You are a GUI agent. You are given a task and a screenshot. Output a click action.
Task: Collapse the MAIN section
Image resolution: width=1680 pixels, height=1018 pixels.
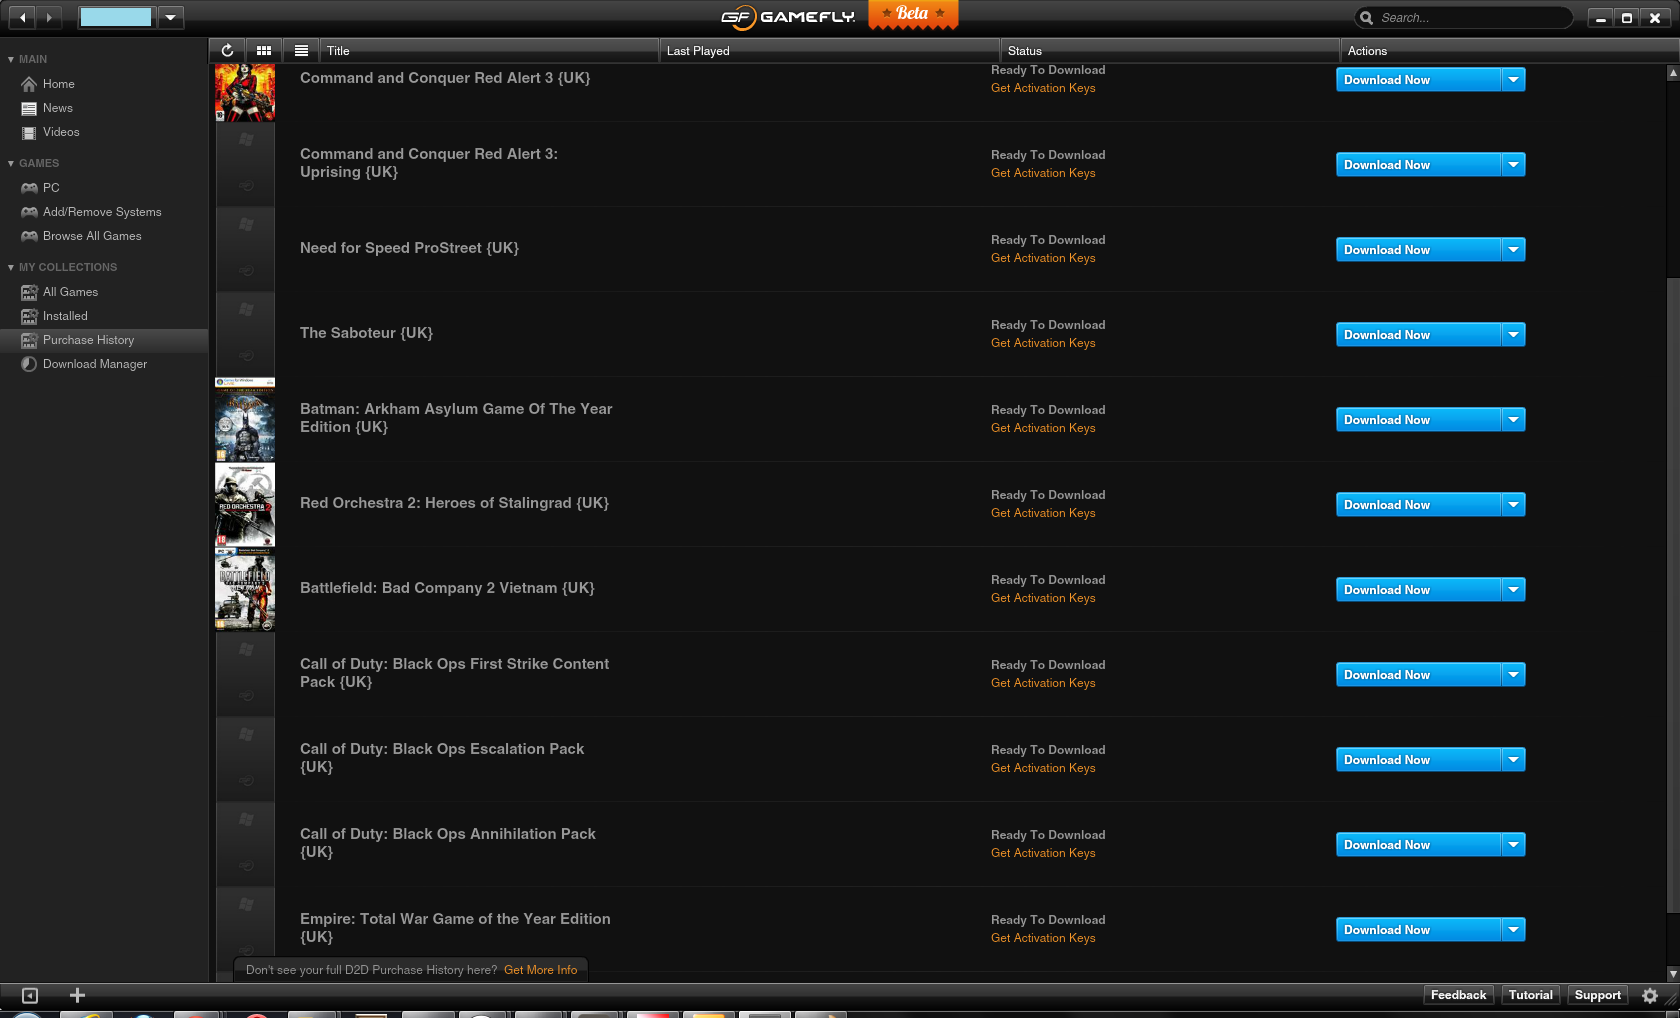(x=11, y=60)
